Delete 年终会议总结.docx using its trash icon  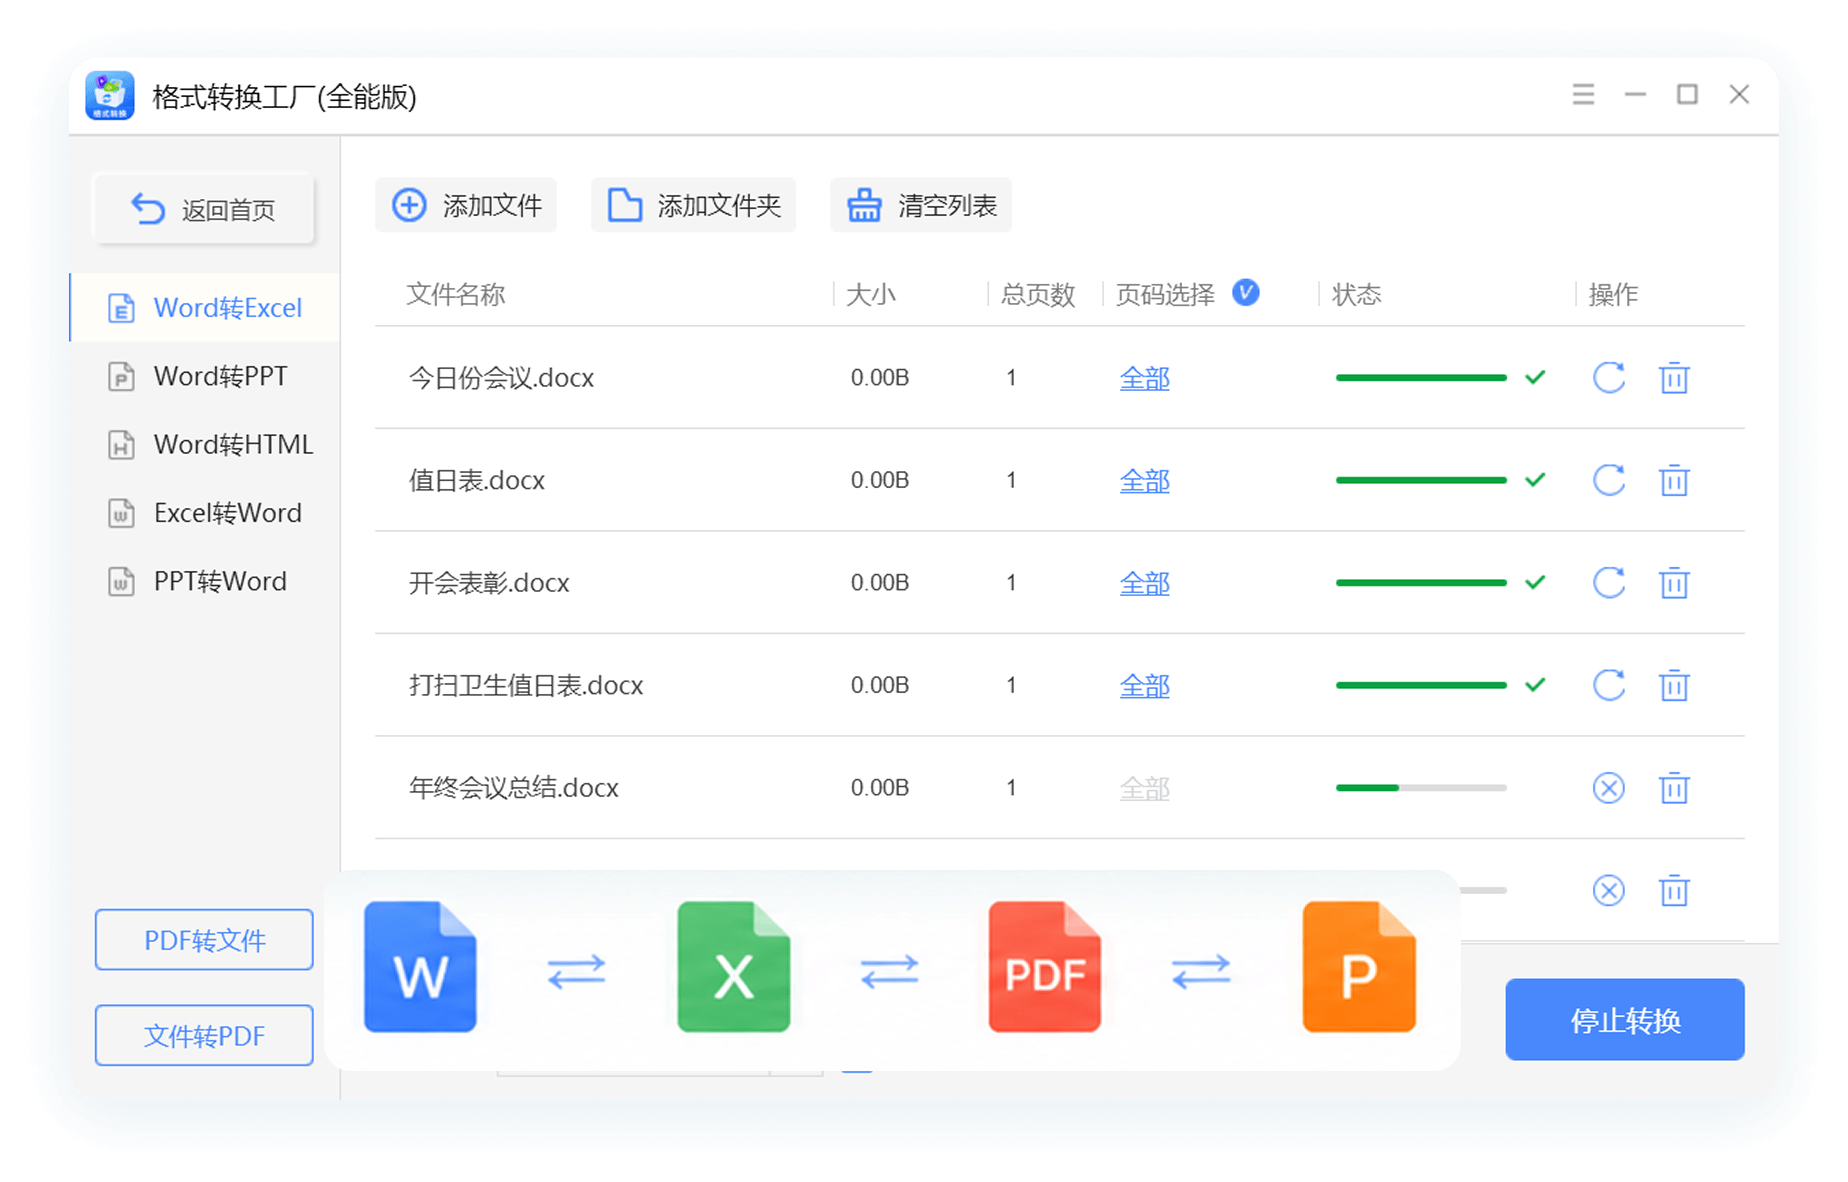point(1674,788)
